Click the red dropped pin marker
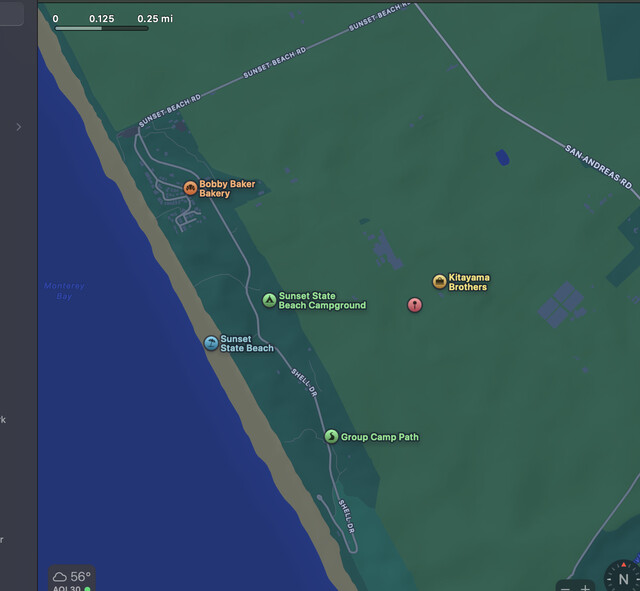 (415, 305)
